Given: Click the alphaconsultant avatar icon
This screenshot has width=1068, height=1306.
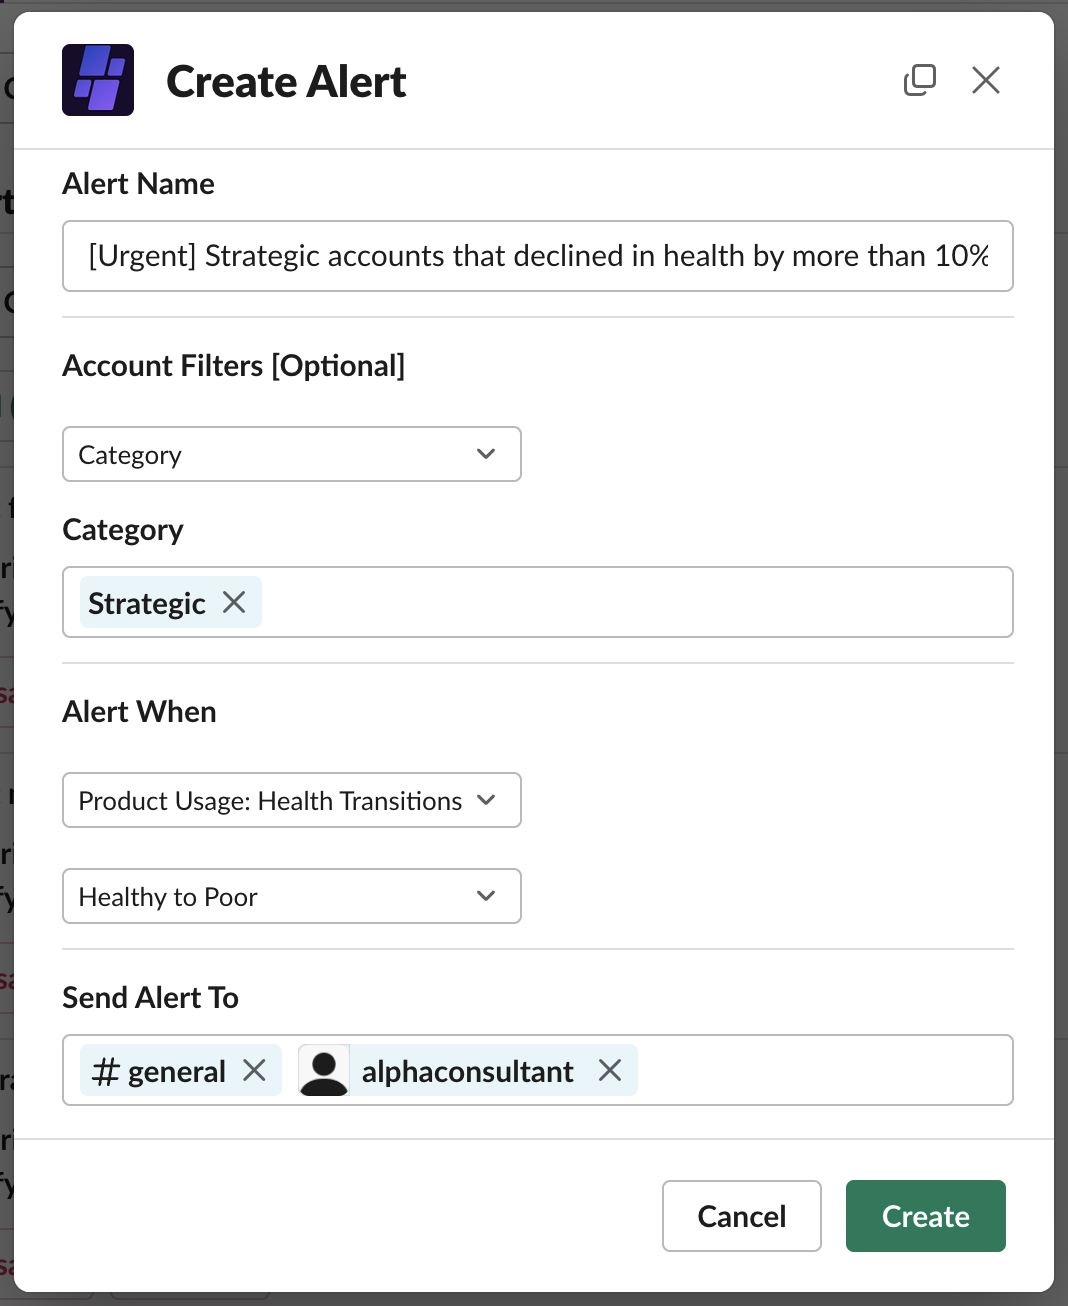Looking at the screenshot, I should point(324,1070).
